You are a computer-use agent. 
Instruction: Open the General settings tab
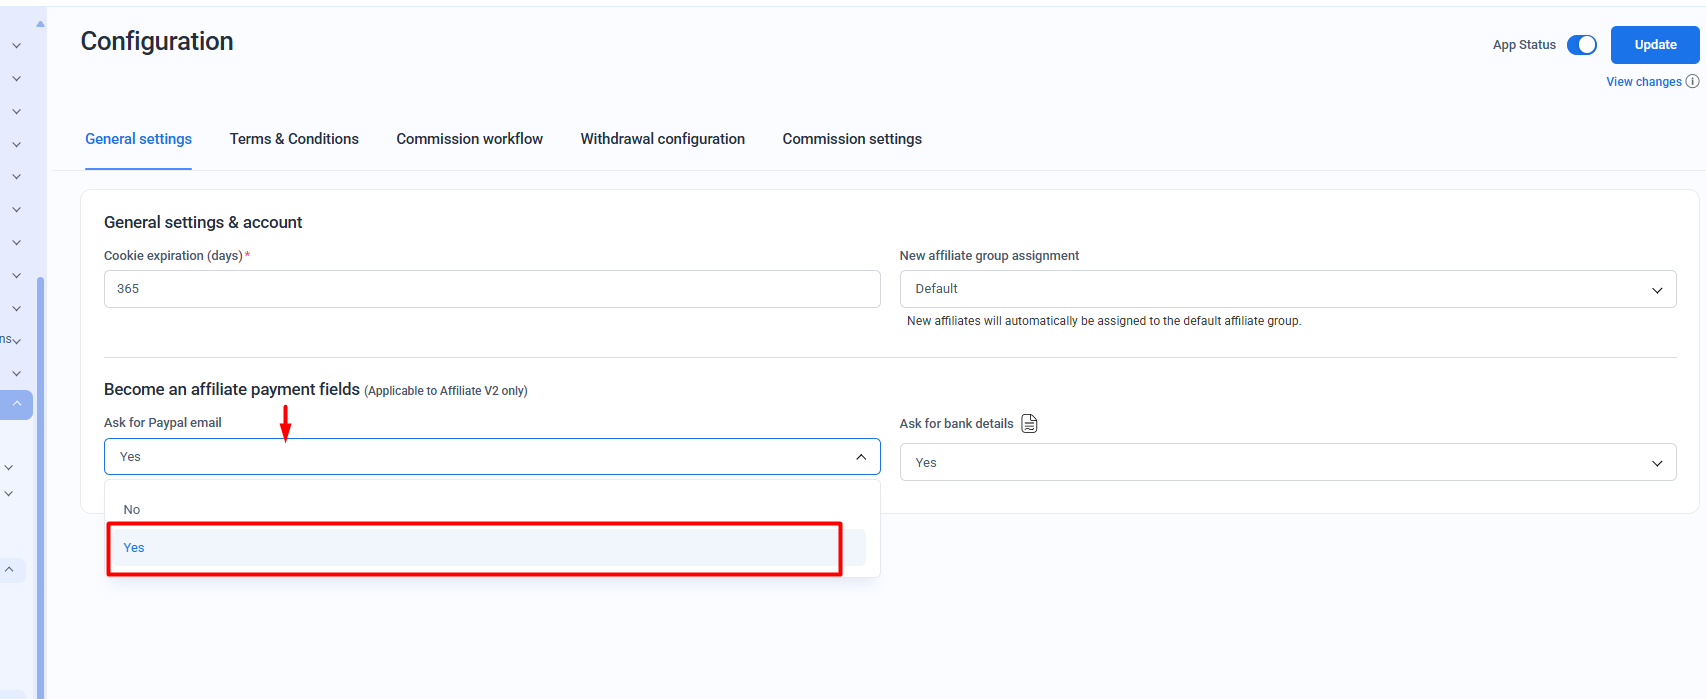click(138, 139)
